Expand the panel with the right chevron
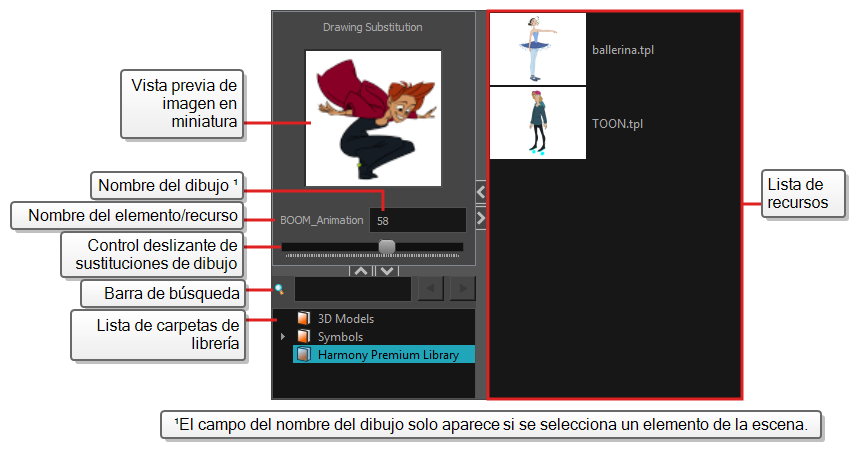 (481, 218)
